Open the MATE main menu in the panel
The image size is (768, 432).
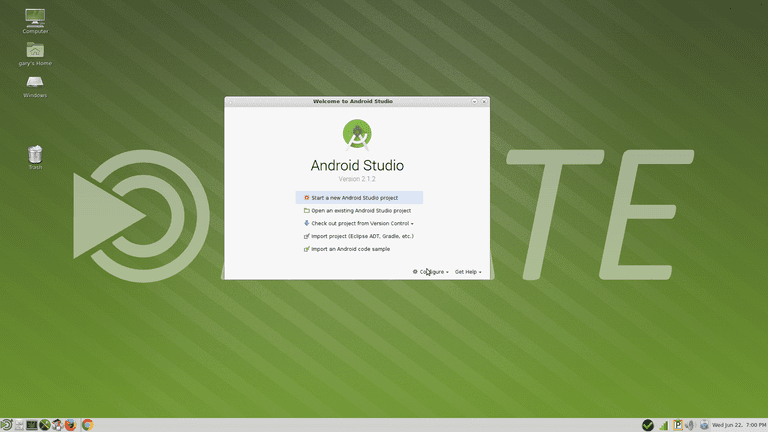(x=6, y=425)
